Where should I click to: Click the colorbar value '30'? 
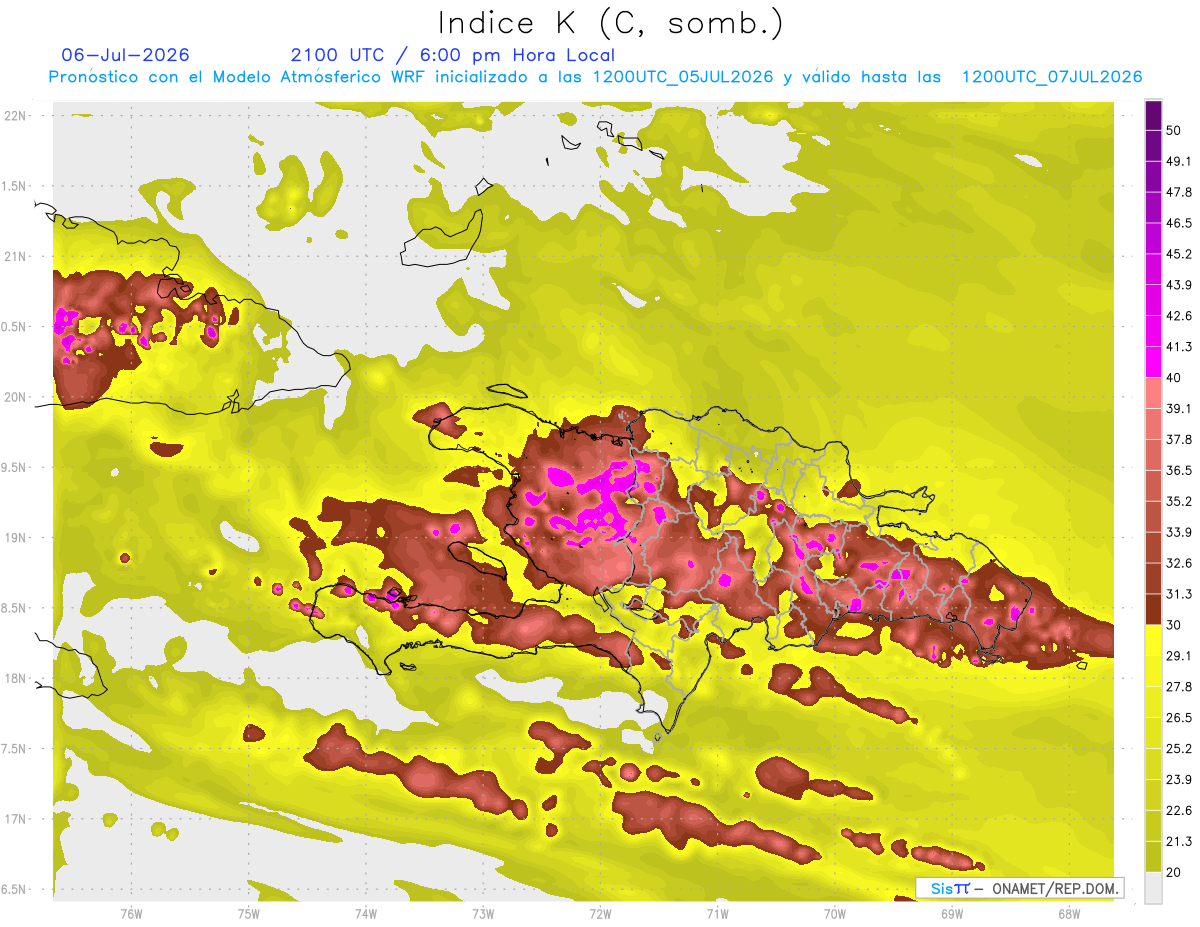pos(1175,625)
